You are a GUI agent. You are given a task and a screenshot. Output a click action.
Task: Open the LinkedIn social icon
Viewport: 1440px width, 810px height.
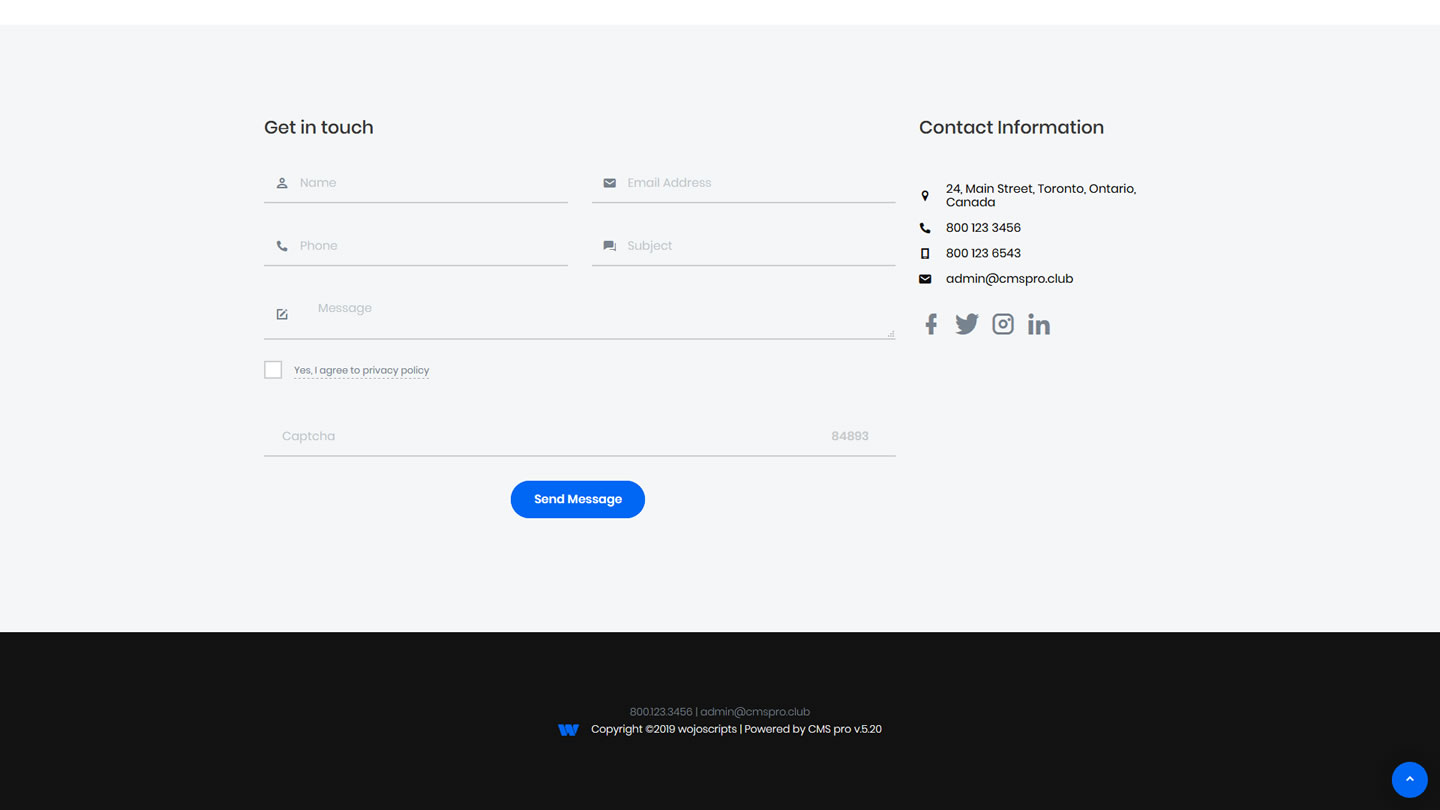1039,325
